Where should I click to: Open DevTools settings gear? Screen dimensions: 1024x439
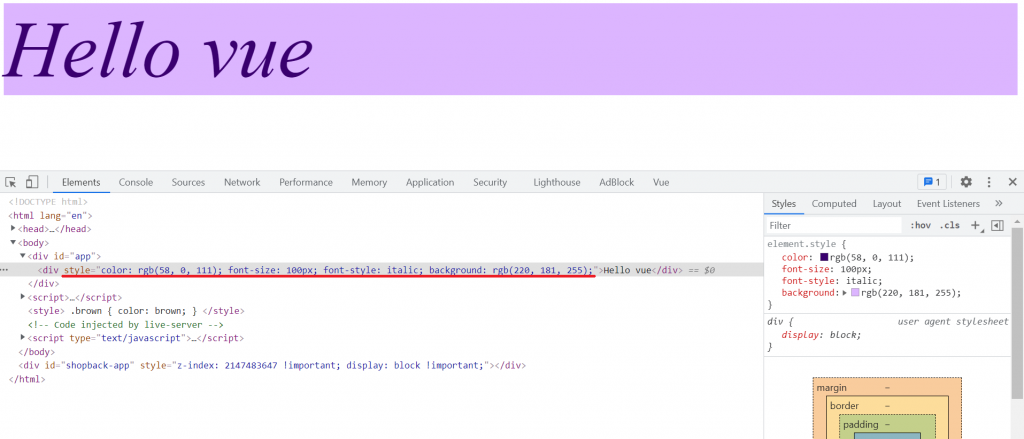(966, 182)
